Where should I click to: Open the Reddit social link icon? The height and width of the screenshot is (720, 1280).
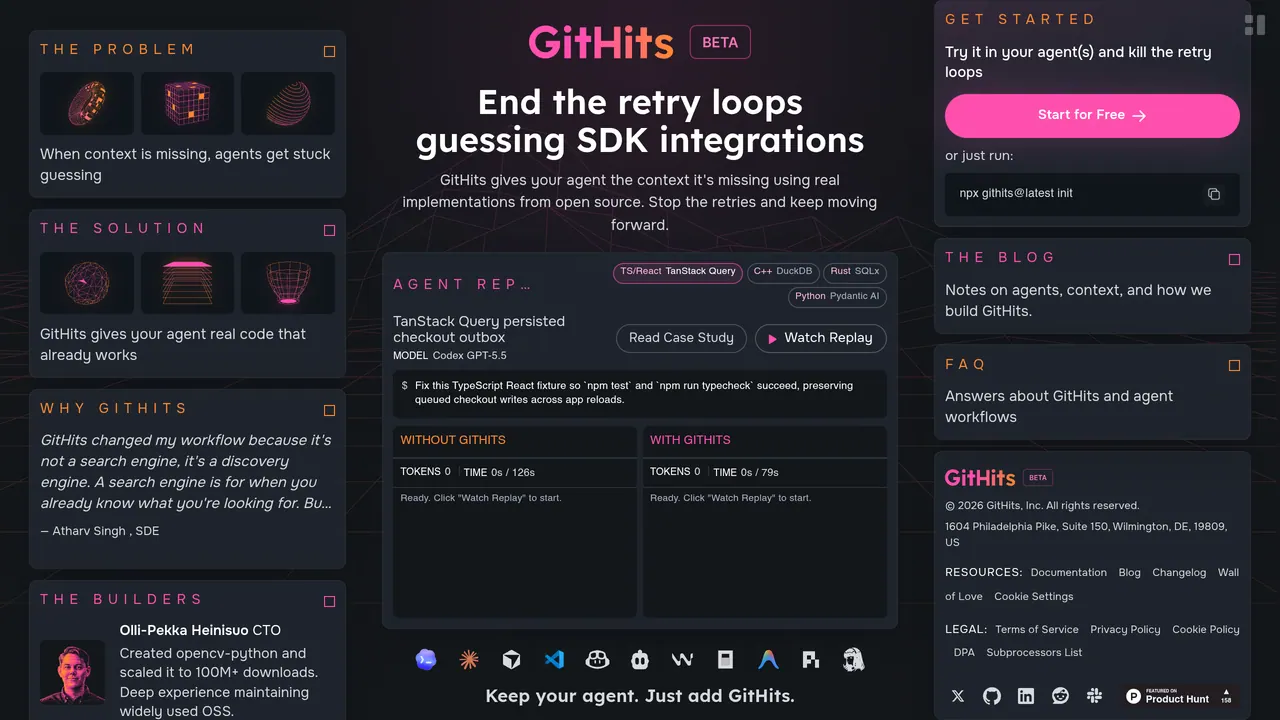(x=1060, y=696)
